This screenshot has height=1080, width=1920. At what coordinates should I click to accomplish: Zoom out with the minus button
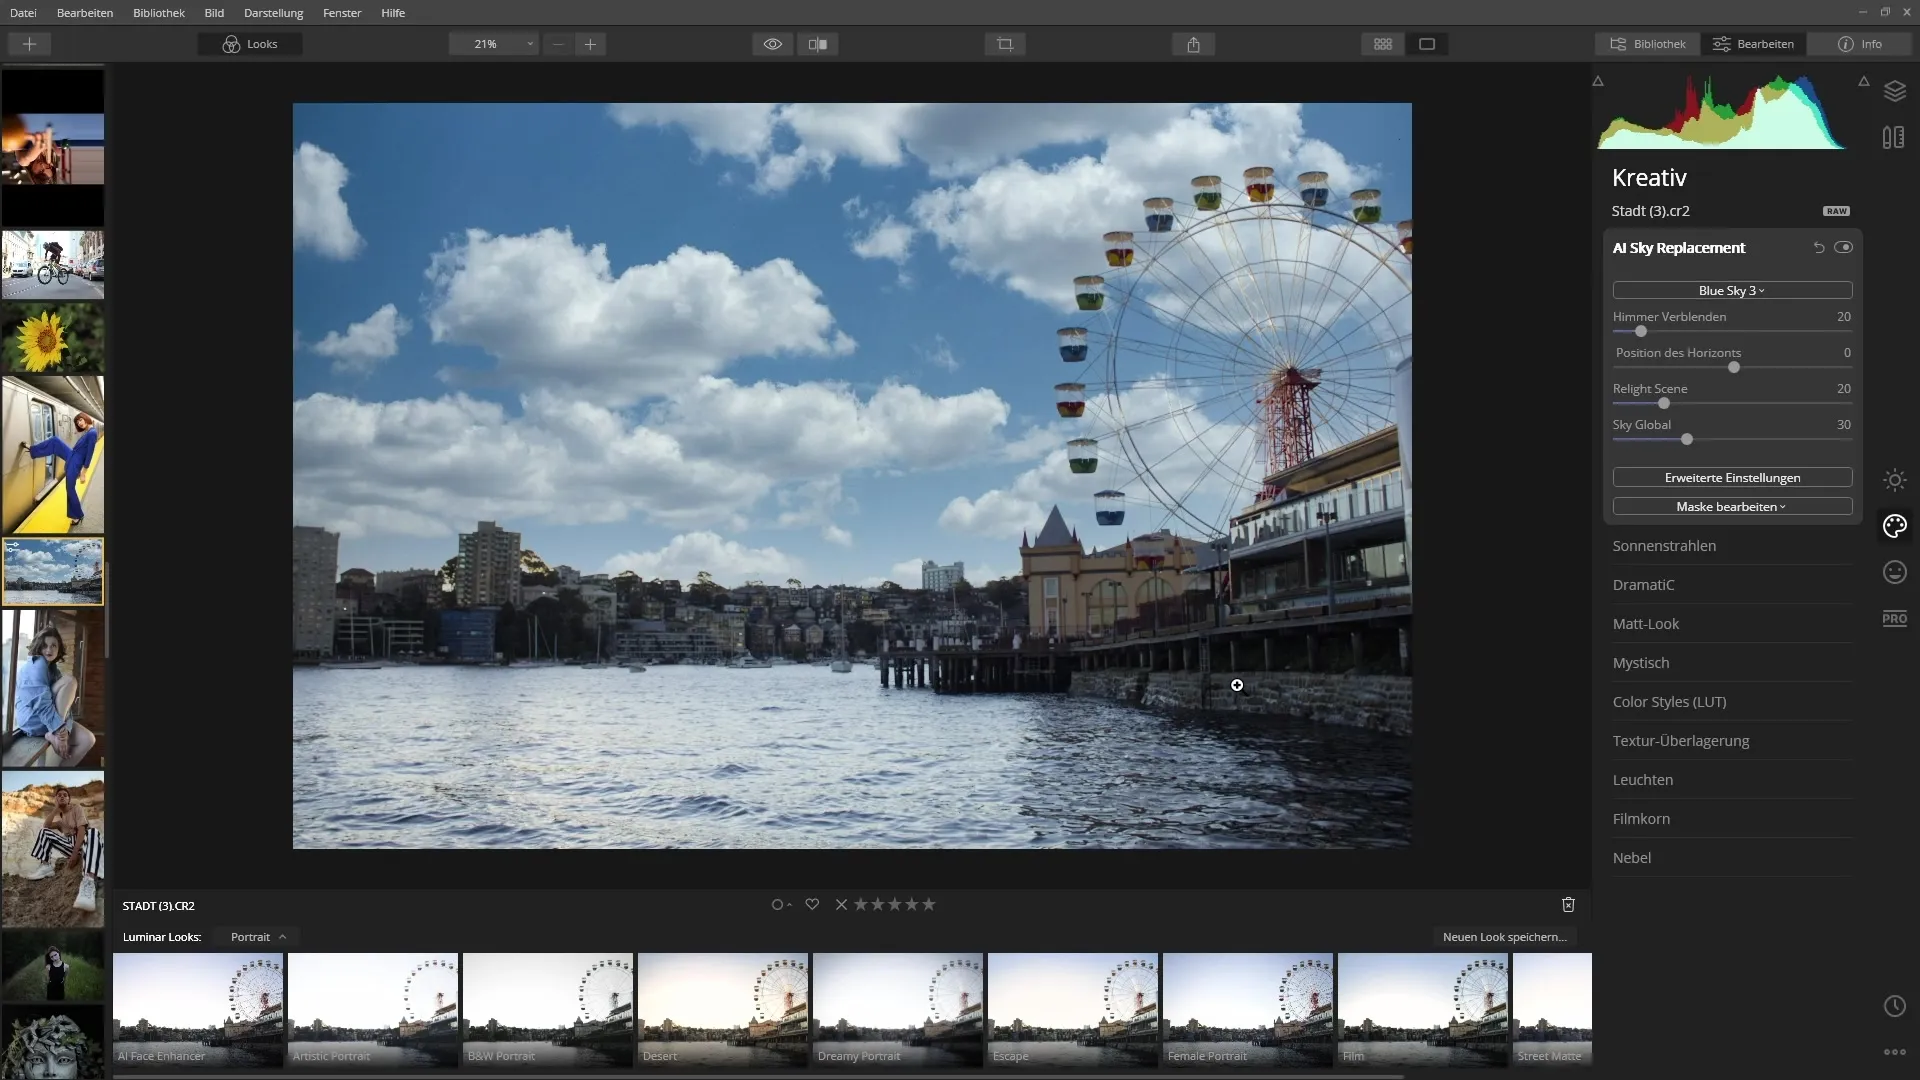click(558, 44)
